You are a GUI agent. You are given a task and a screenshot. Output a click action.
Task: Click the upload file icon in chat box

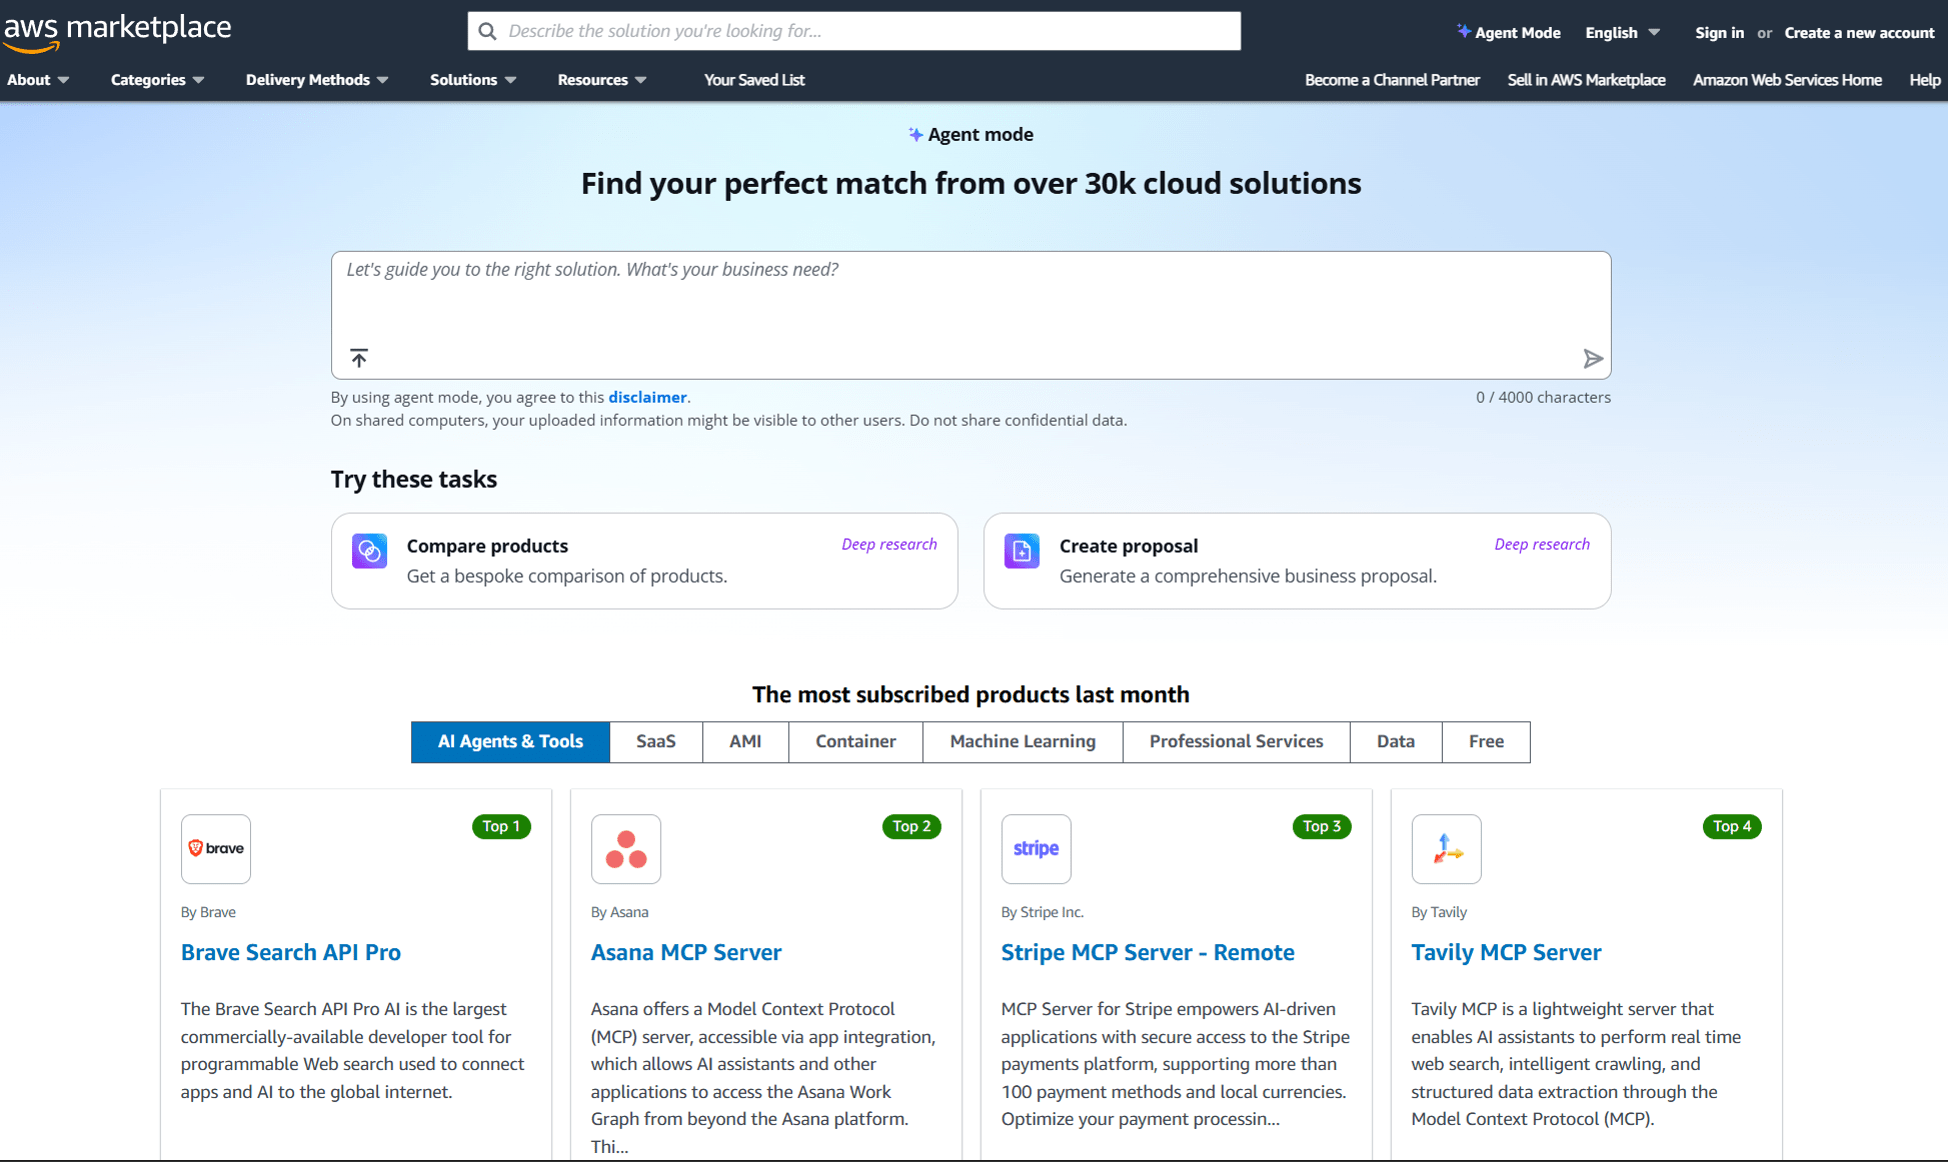359,358
